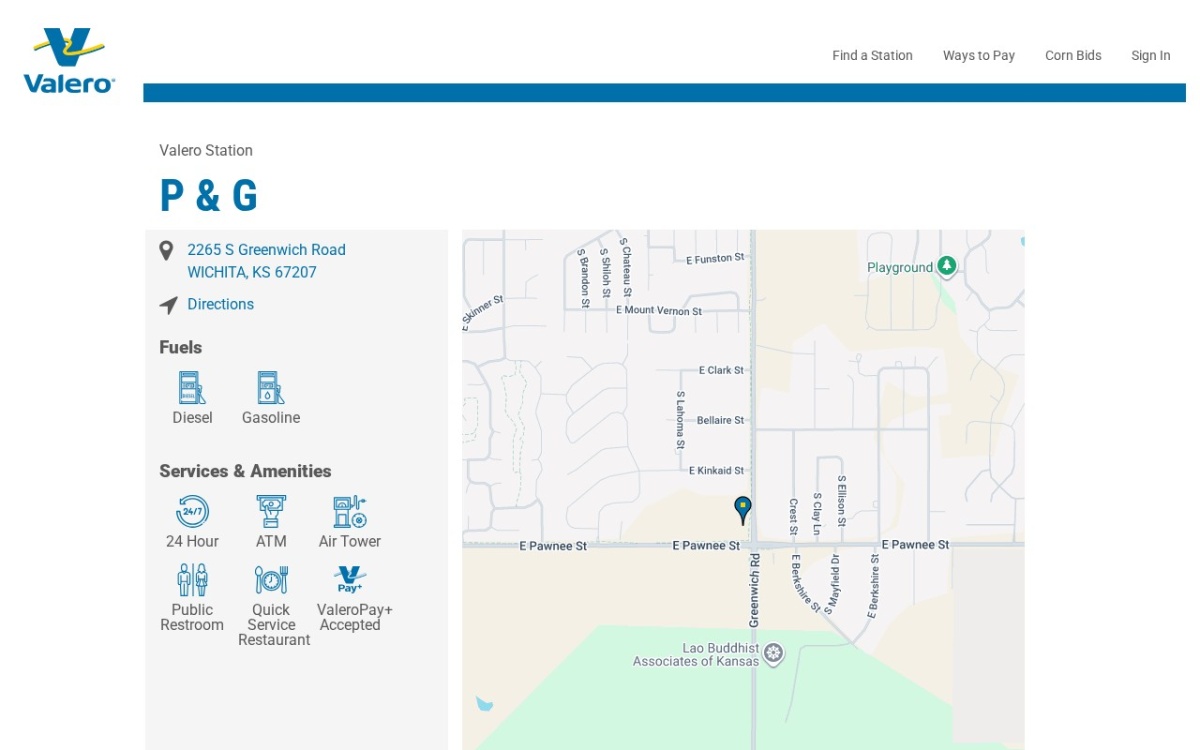Screen dimensions: 1200x750
Task: Click 'S Mayfield Dr' map label
Action: 832,583
